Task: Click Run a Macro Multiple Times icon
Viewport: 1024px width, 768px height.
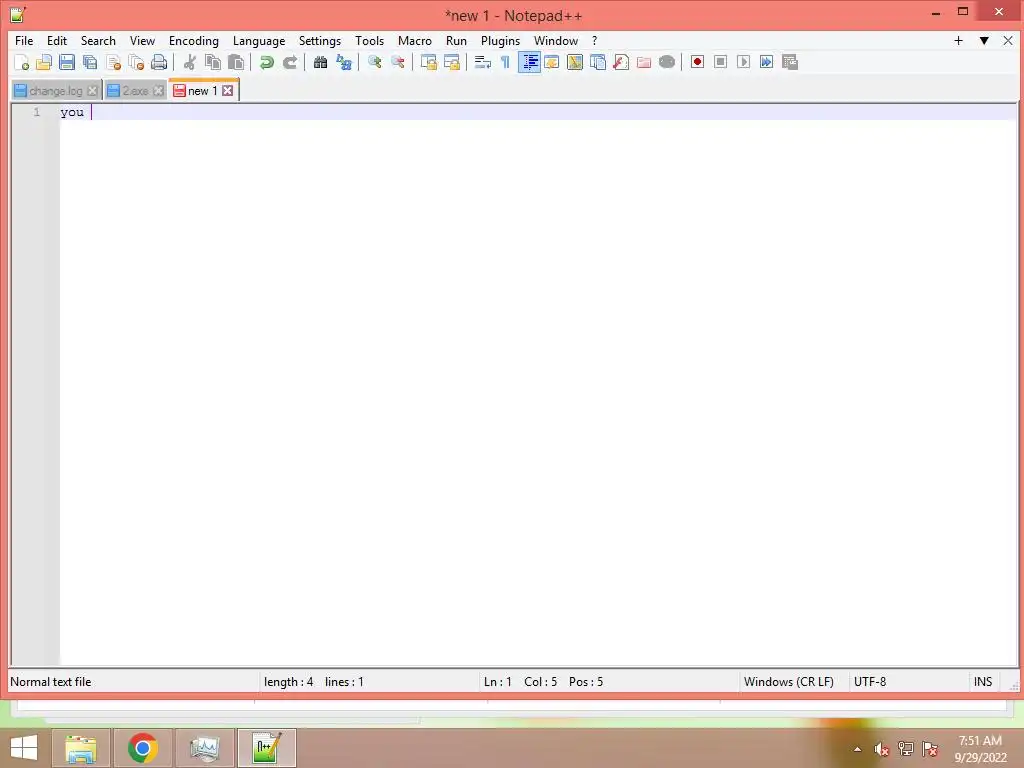Action: 766,62
